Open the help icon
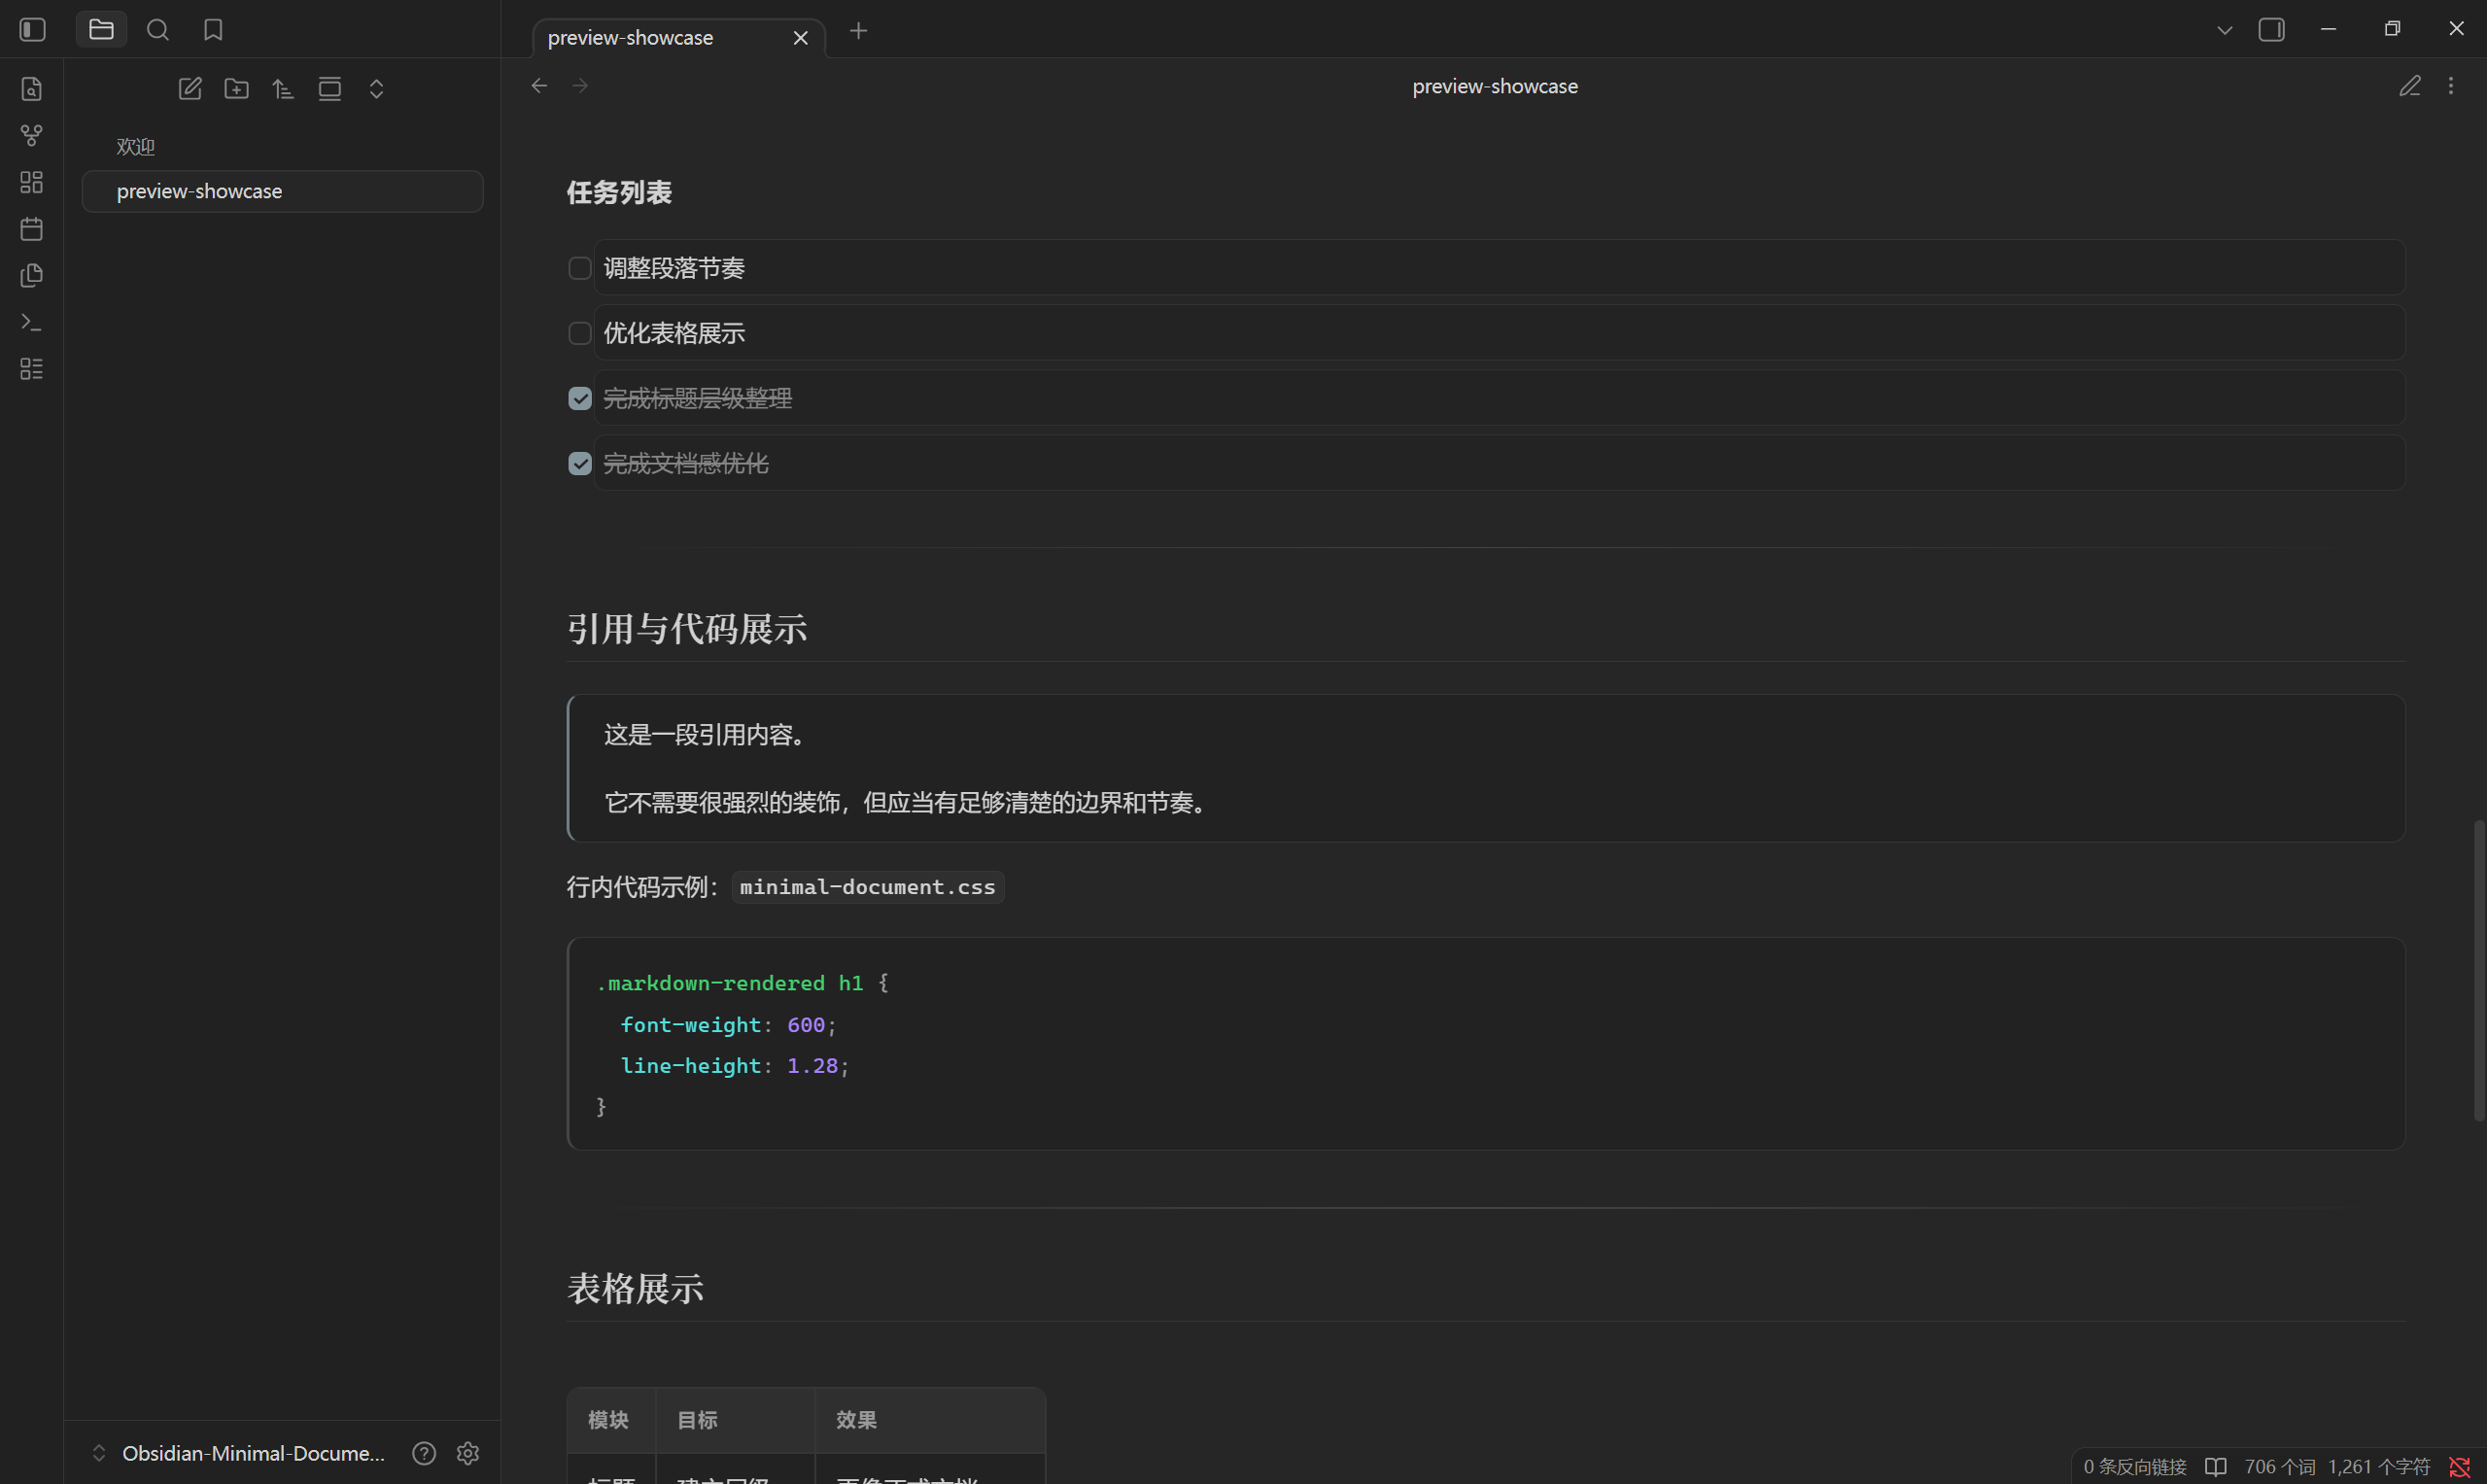 [x=424, y=1453]
